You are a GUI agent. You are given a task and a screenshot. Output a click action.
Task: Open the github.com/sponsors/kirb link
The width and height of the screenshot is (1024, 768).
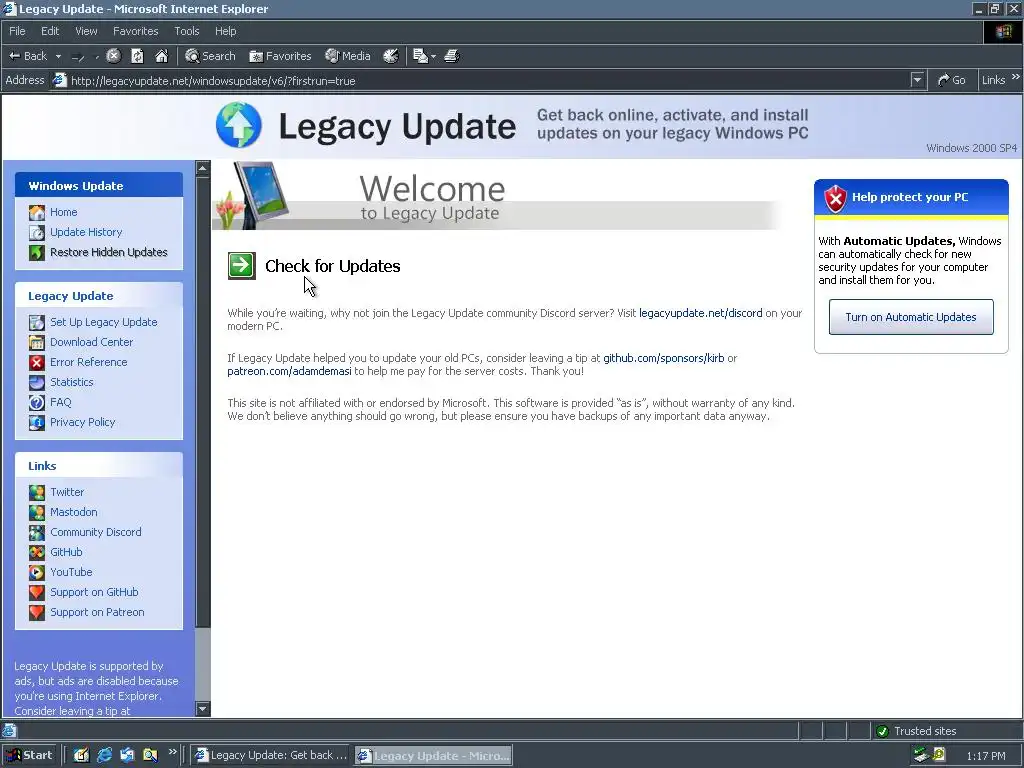[x=664, y=358]
